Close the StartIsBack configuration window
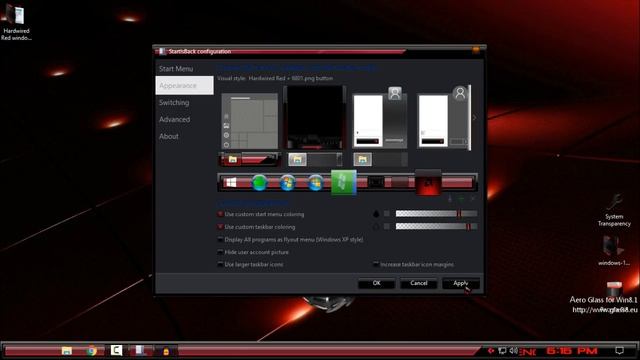 tap(476, 51)
